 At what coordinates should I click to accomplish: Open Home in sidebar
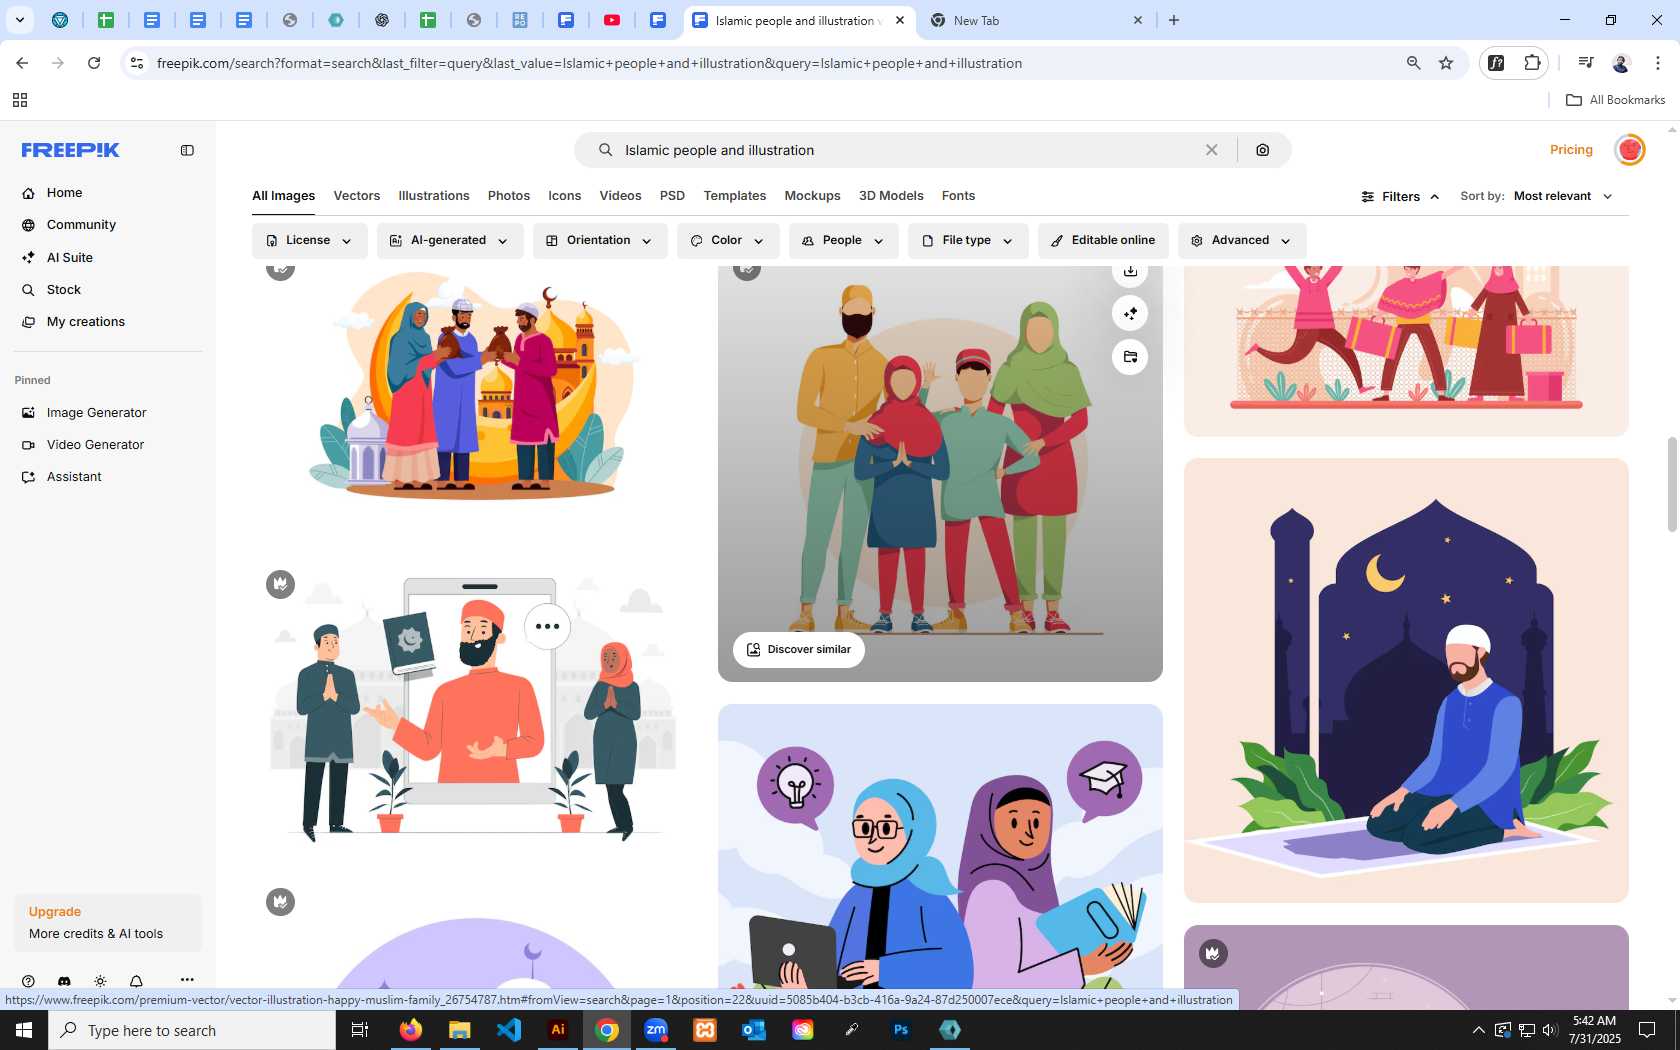[x=64, y=193]
